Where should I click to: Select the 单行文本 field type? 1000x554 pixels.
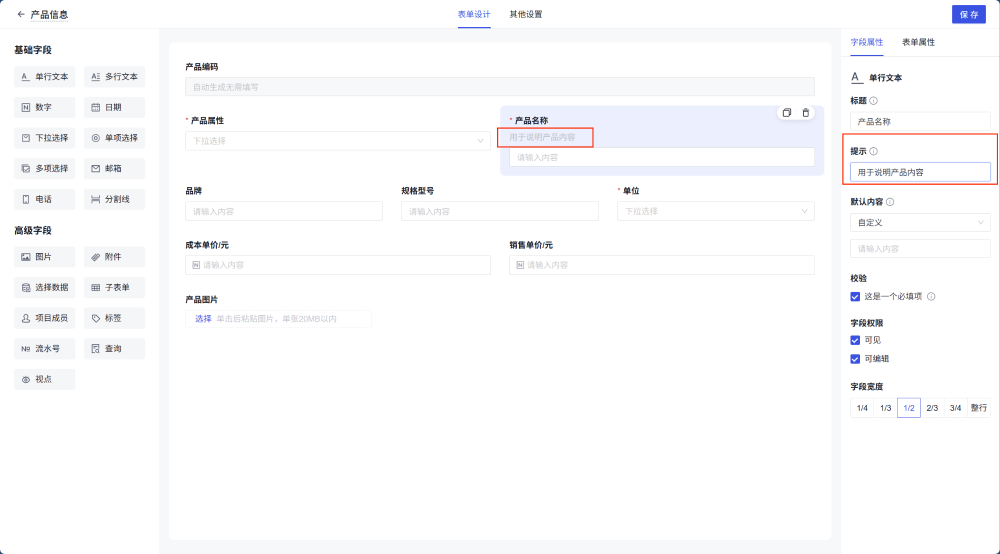(x=45, y=76)
